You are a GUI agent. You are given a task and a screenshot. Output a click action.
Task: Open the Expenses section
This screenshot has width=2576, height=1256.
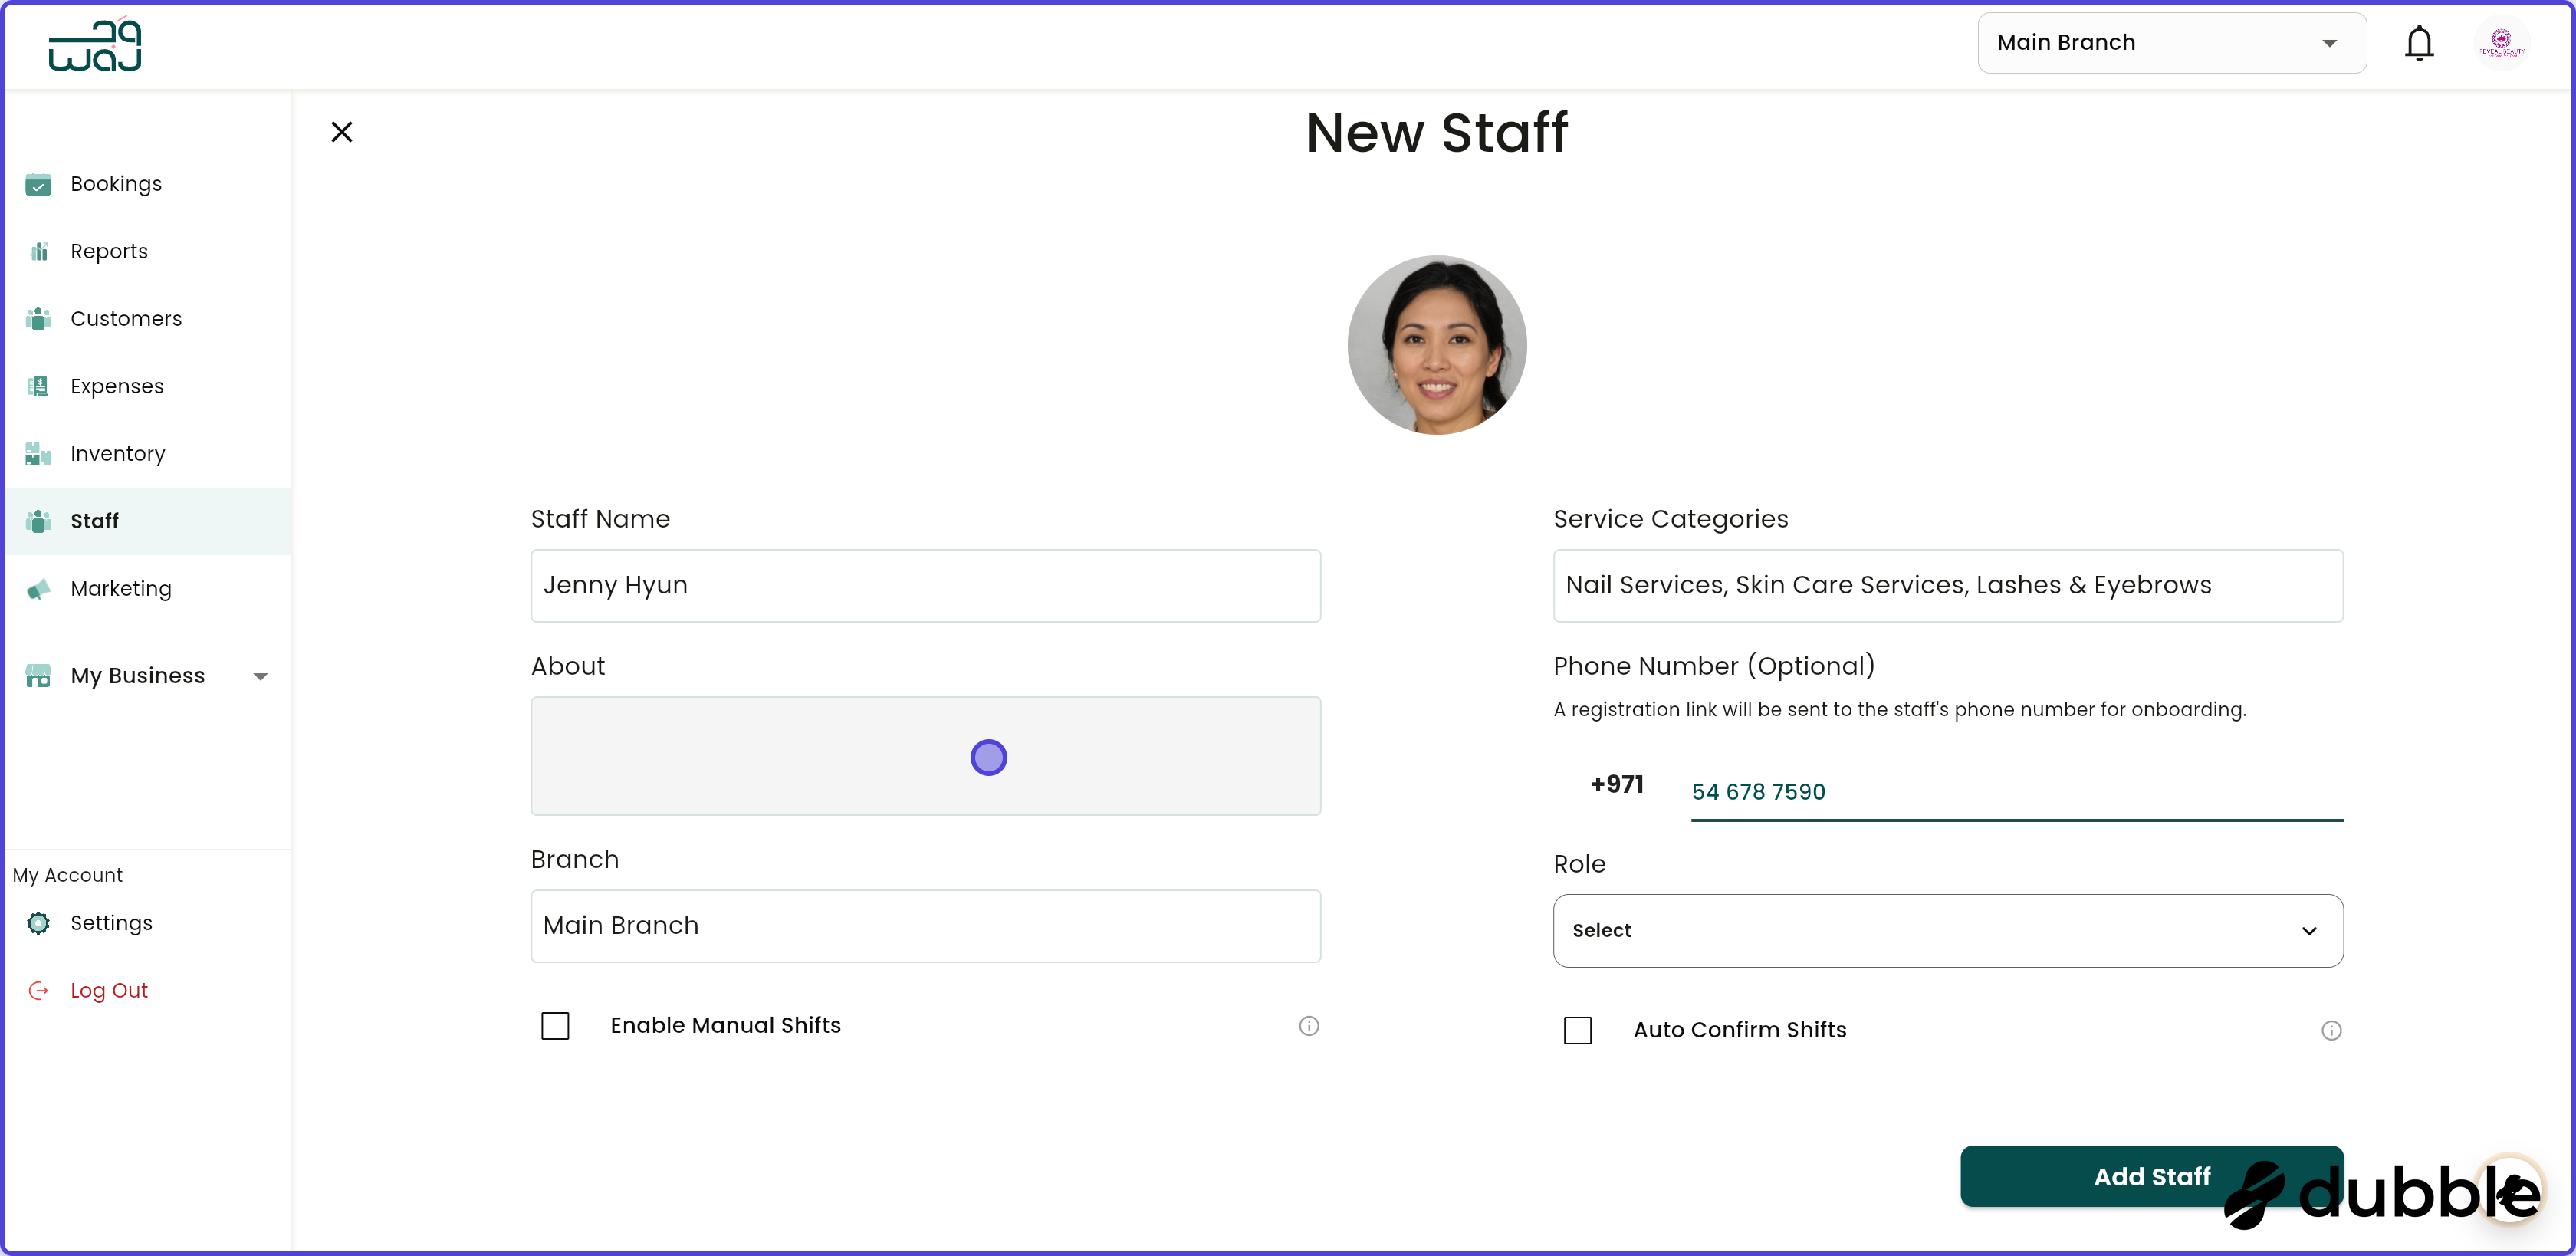coord(116,386)
